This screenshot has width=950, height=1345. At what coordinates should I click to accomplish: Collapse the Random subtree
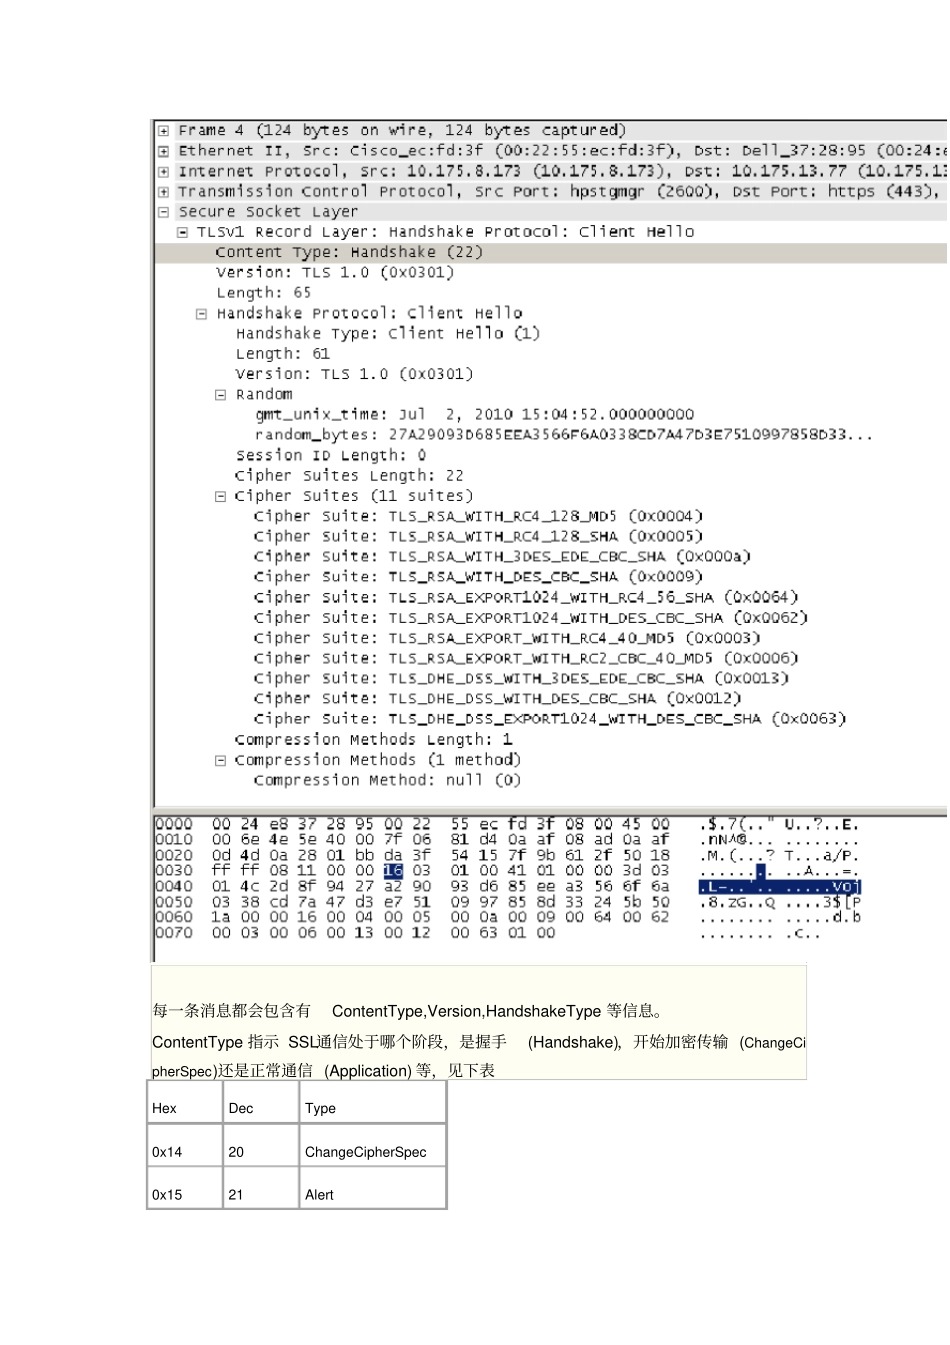tap(220, 394)
